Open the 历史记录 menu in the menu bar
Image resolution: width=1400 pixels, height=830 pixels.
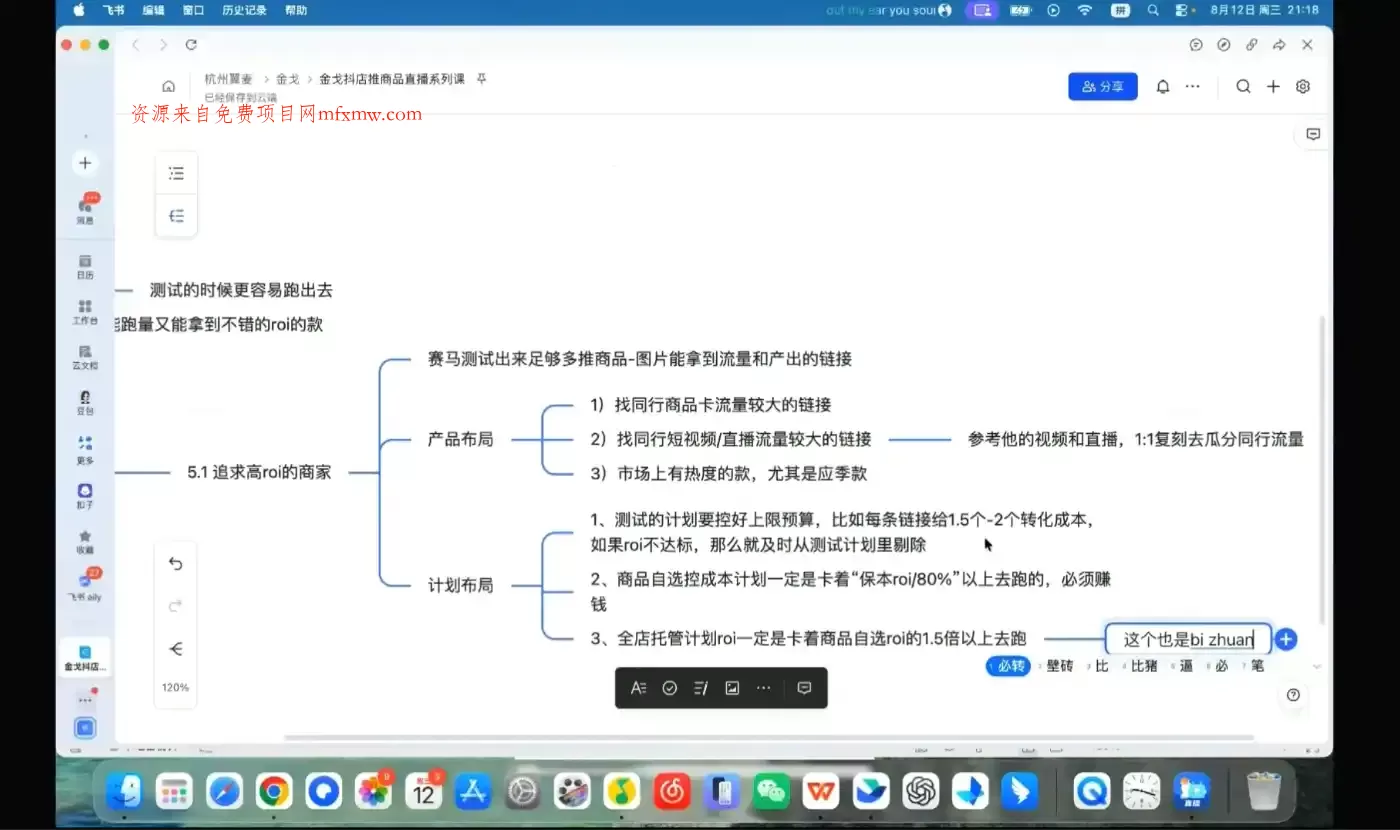coord(244,10)
